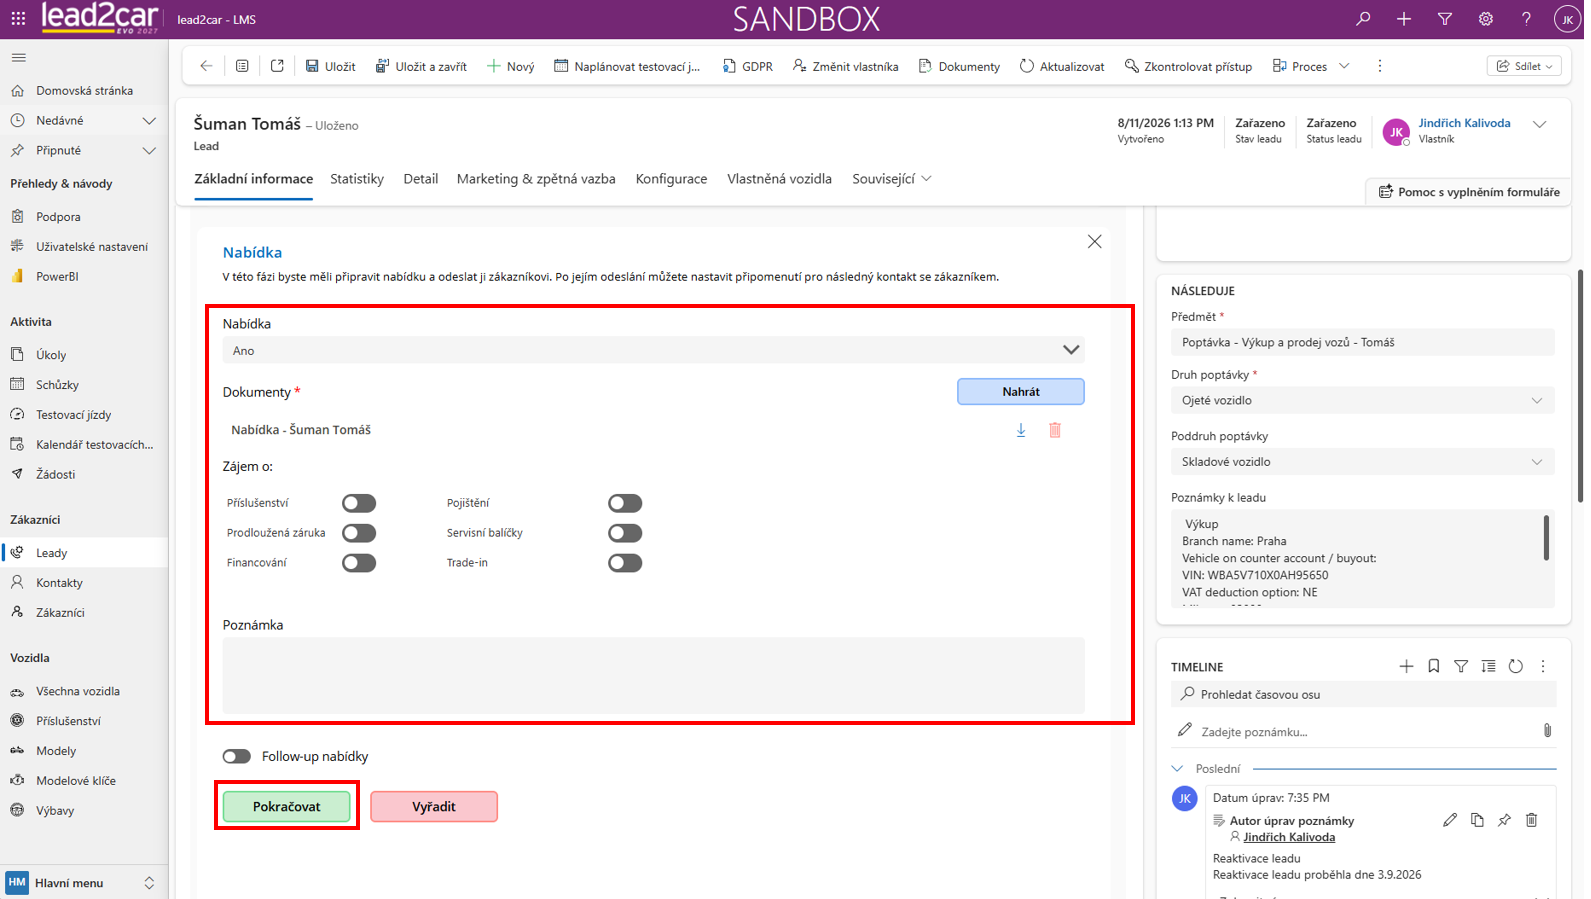Toggle the Příslušenství switch

359,503
